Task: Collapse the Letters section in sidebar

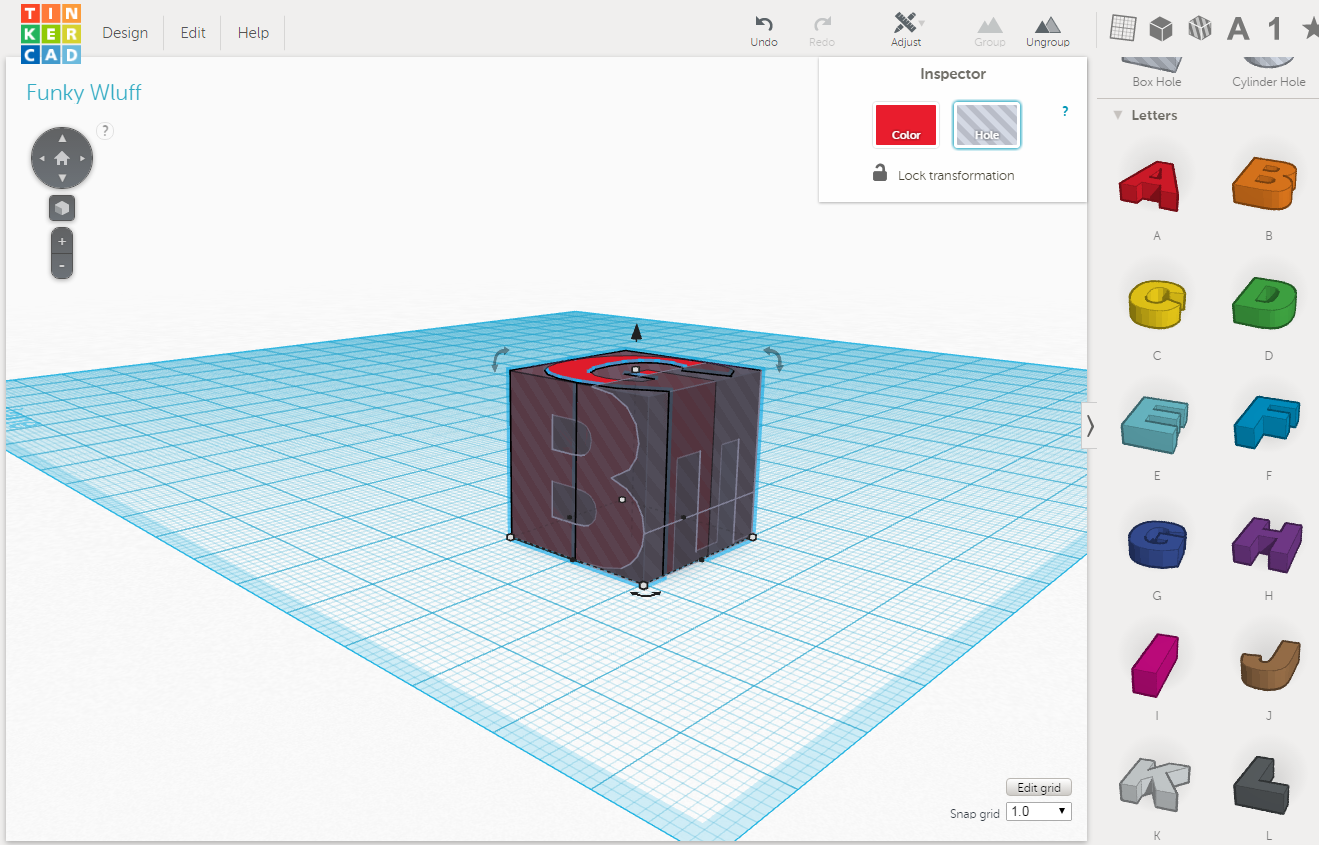Action: pos(1117,115)
